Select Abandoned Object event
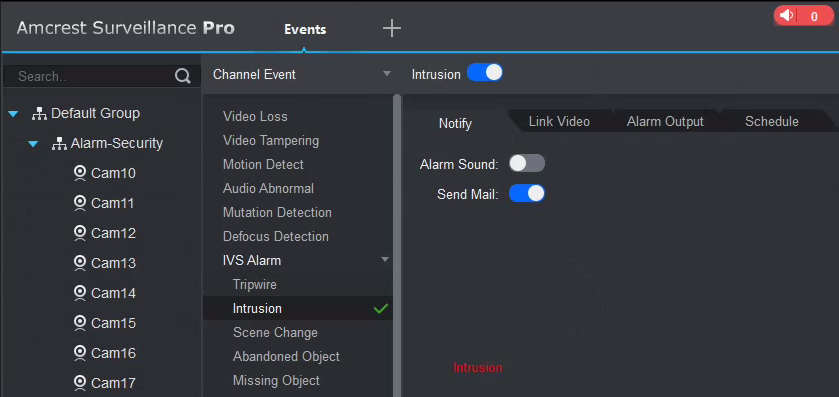839x397 pixels. coord(286,356)
